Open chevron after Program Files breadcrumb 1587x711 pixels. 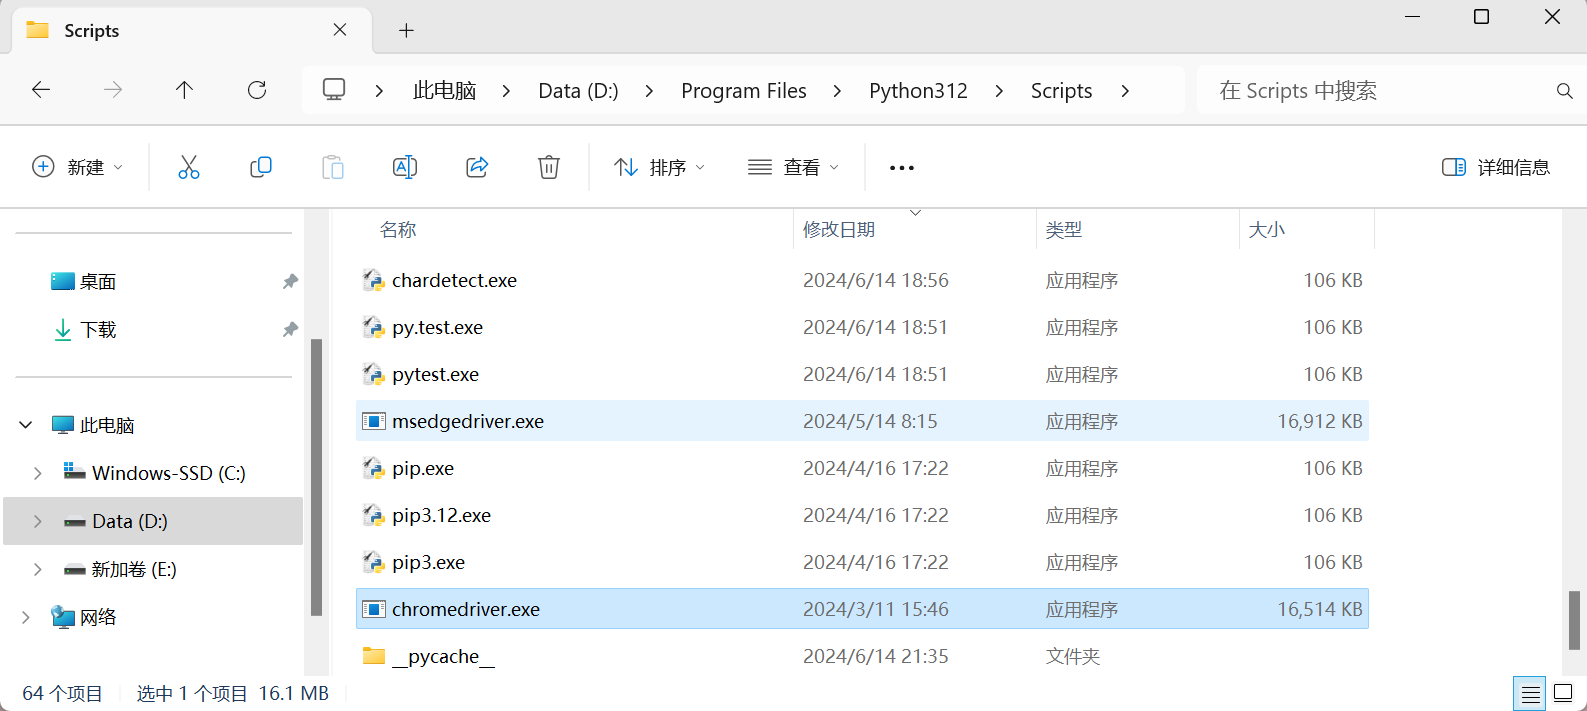[837, 91]
